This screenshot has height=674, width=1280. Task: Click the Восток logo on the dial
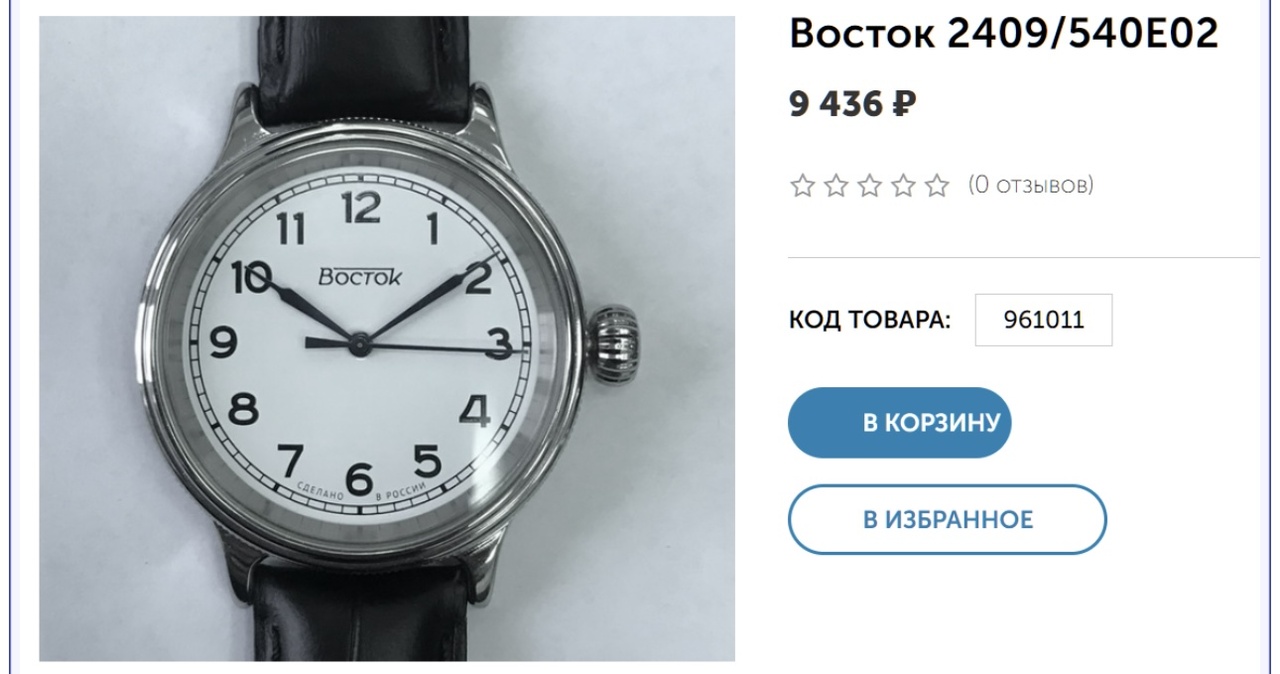tap(359, 277)
